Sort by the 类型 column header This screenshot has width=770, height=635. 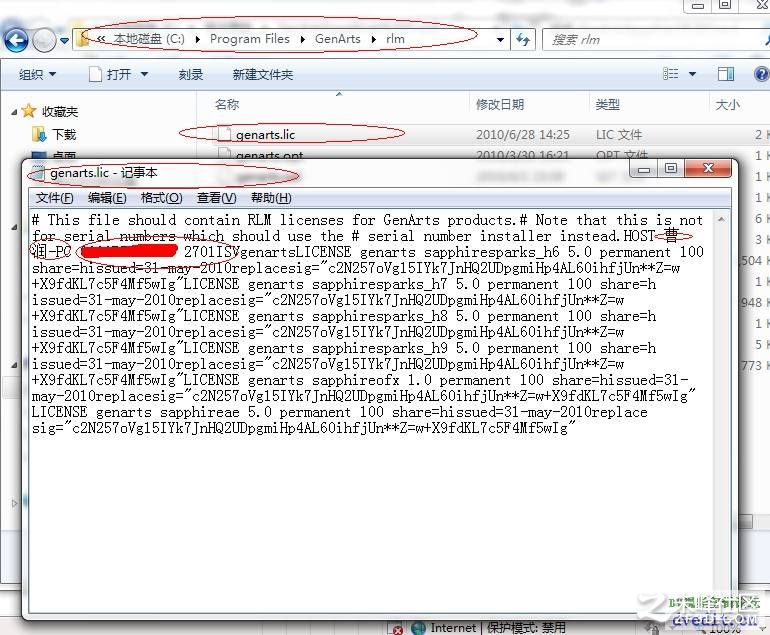click(x=607, y=104)
